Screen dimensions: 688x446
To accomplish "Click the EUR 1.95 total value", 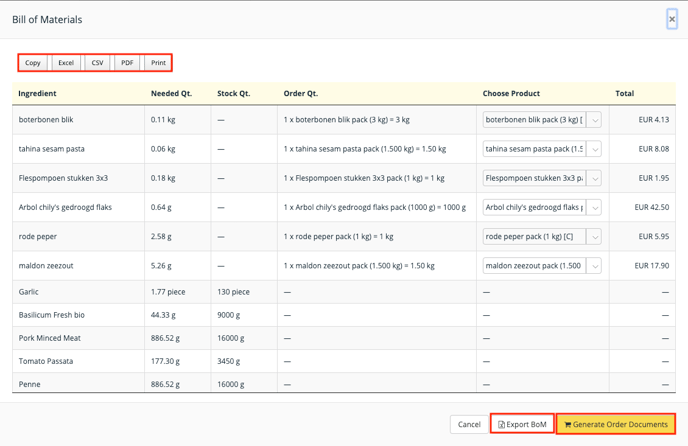I will 654,178.
